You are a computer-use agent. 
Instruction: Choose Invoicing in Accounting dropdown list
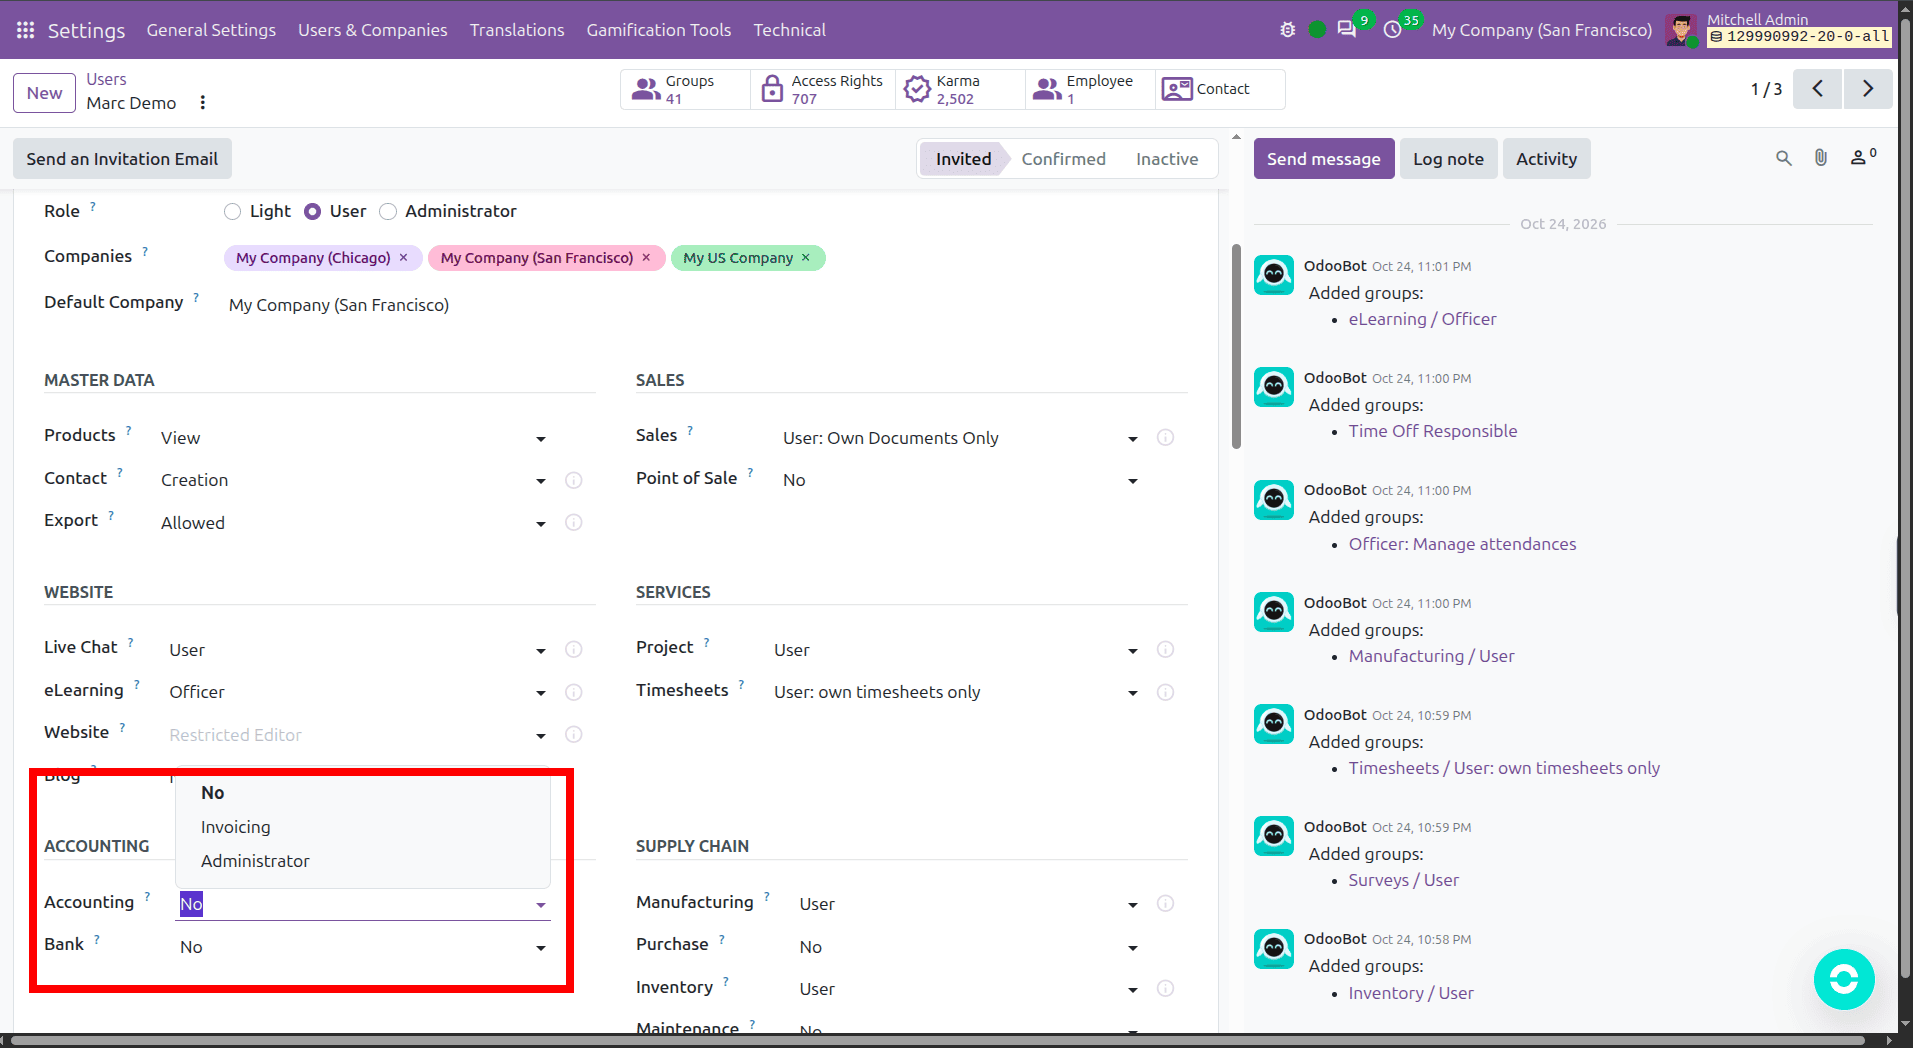[362, 827]
